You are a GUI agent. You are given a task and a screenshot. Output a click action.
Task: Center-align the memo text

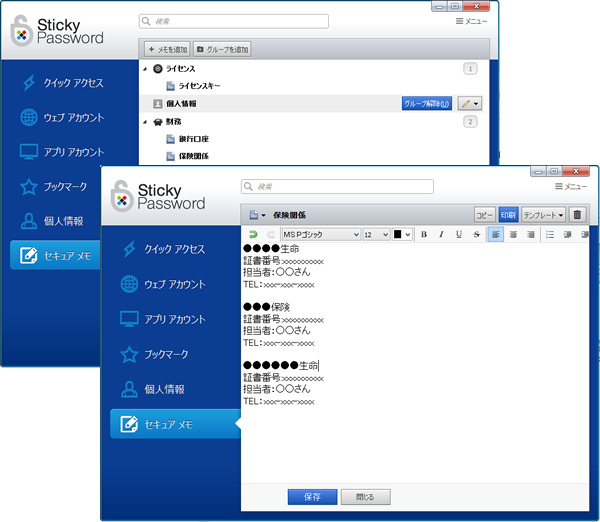tap(513, 234)
